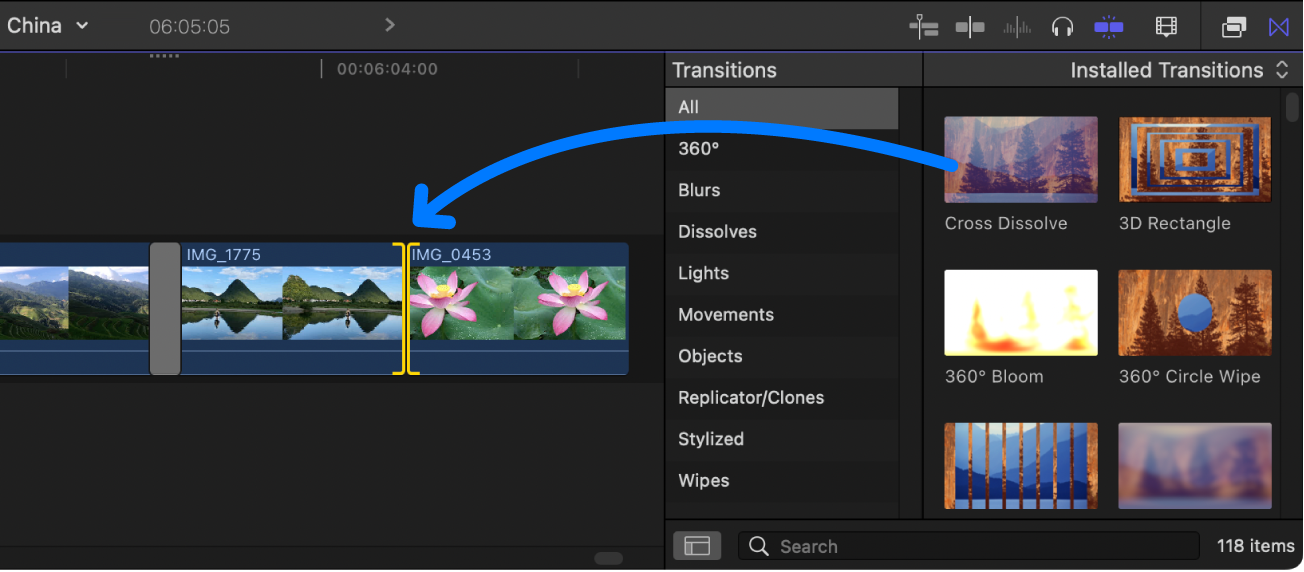Select the Cross Dissolve transition thumbnail
Viewport: 1304px width, 572px height.
point(1021,160)
